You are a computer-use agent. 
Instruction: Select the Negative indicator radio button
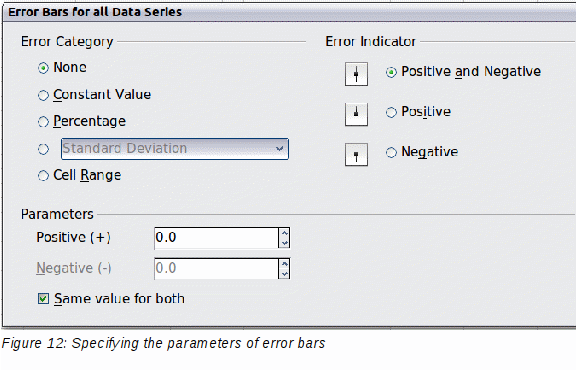[391, 152]
